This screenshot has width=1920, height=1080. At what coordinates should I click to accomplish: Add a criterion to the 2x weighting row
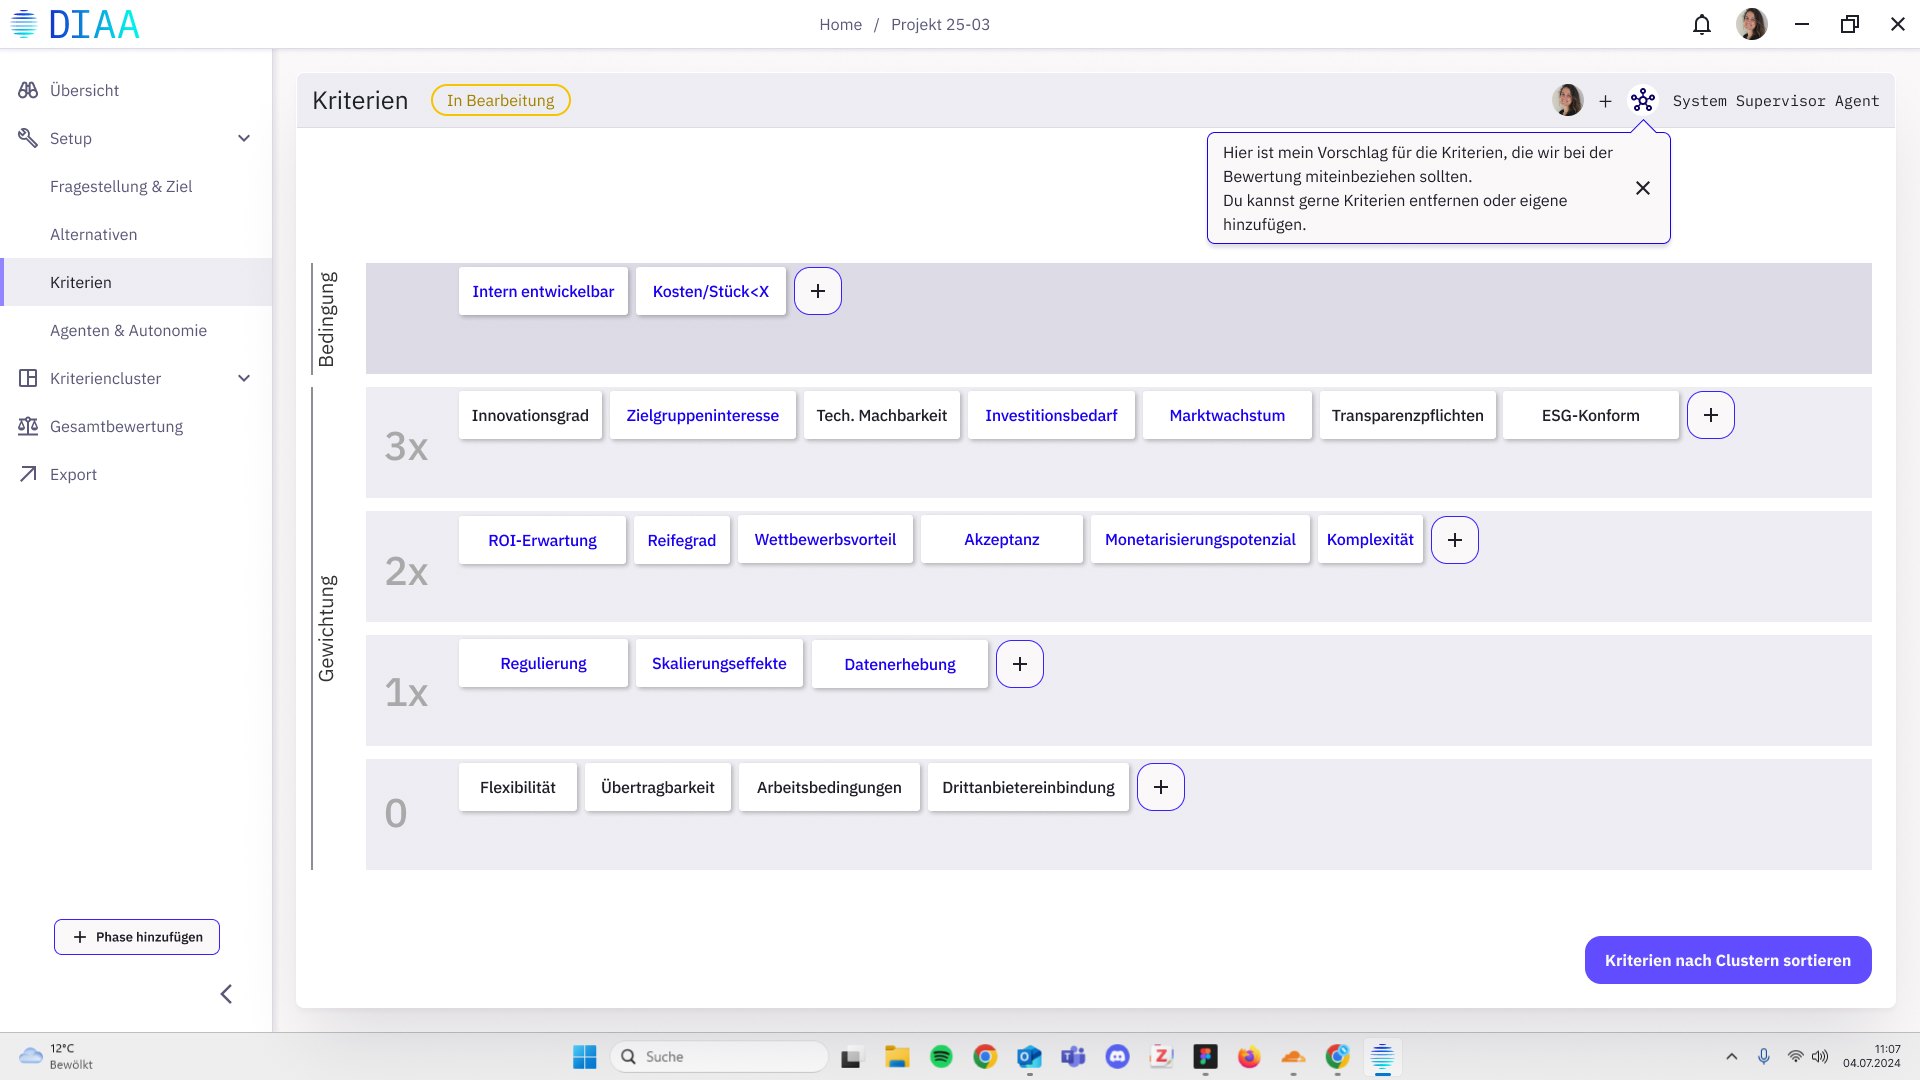click(1454, 540)
